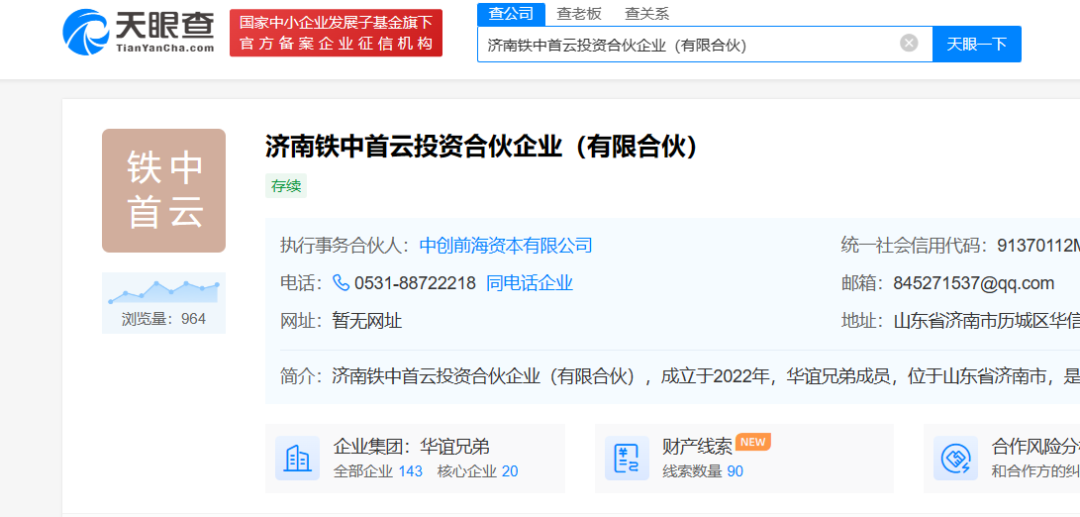
Task: Switch to 查老板 tab
Action: point(579,14)
